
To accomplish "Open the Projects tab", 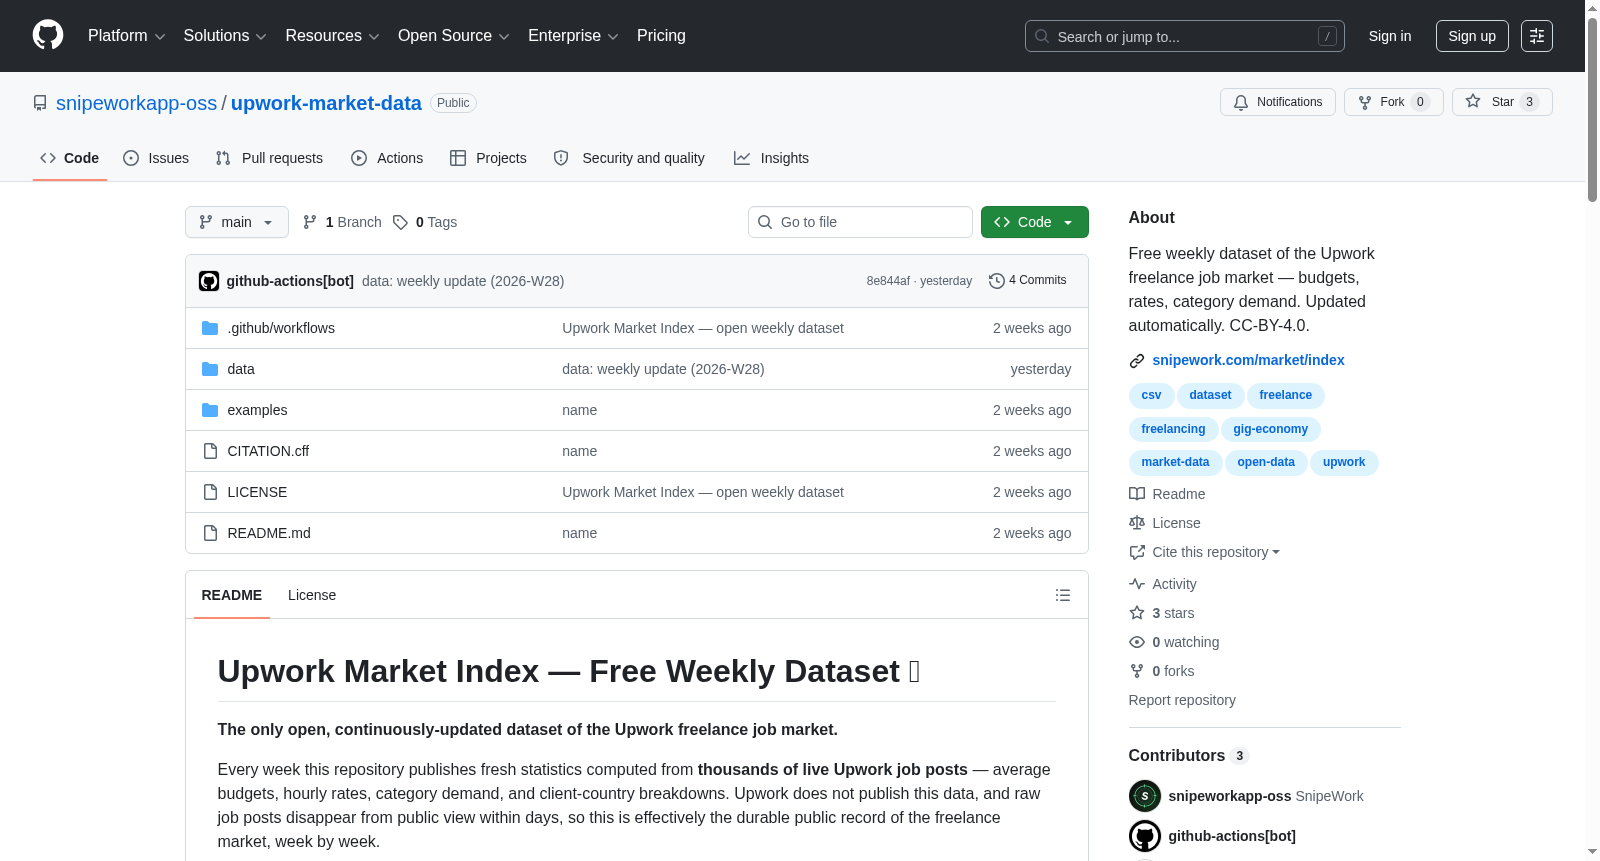I will pyautogui.click(x=488, y=158).
